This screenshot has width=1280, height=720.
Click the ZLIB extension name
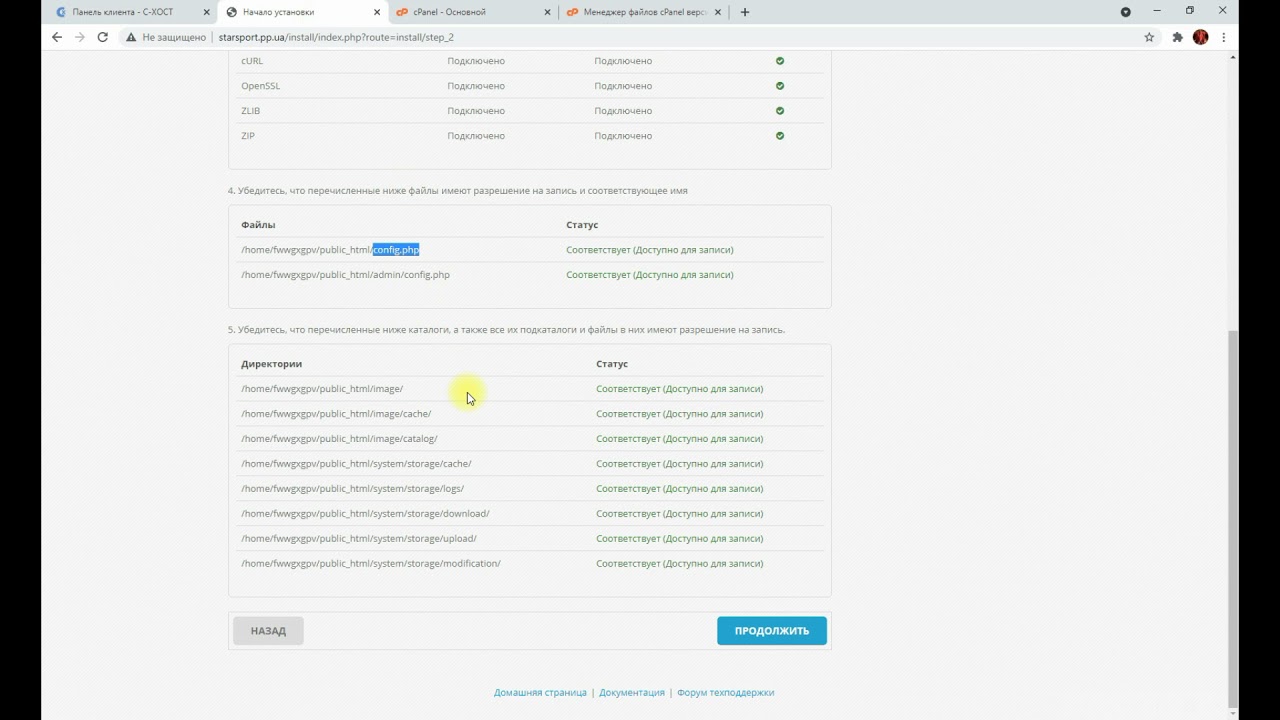[x=250, y=111]
